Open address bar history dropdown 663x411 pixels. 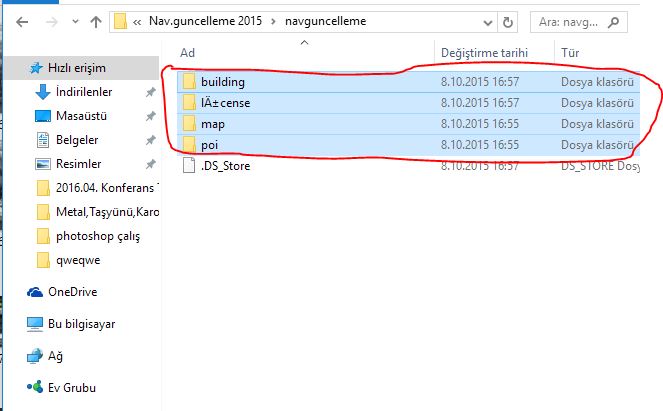click(x=488, y=22)
